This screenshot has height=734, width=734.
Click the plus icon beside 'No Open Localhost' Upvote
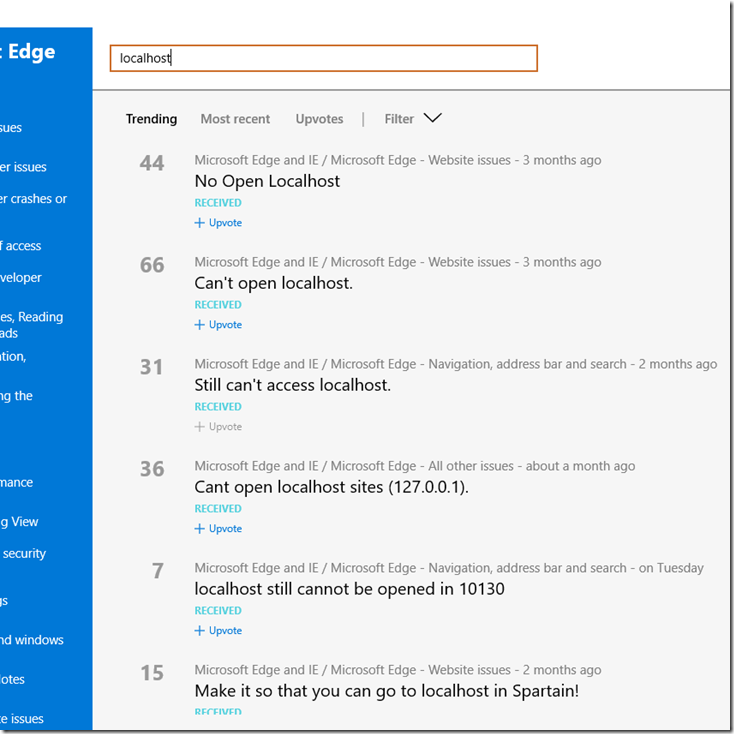click(x=199, y=223)
